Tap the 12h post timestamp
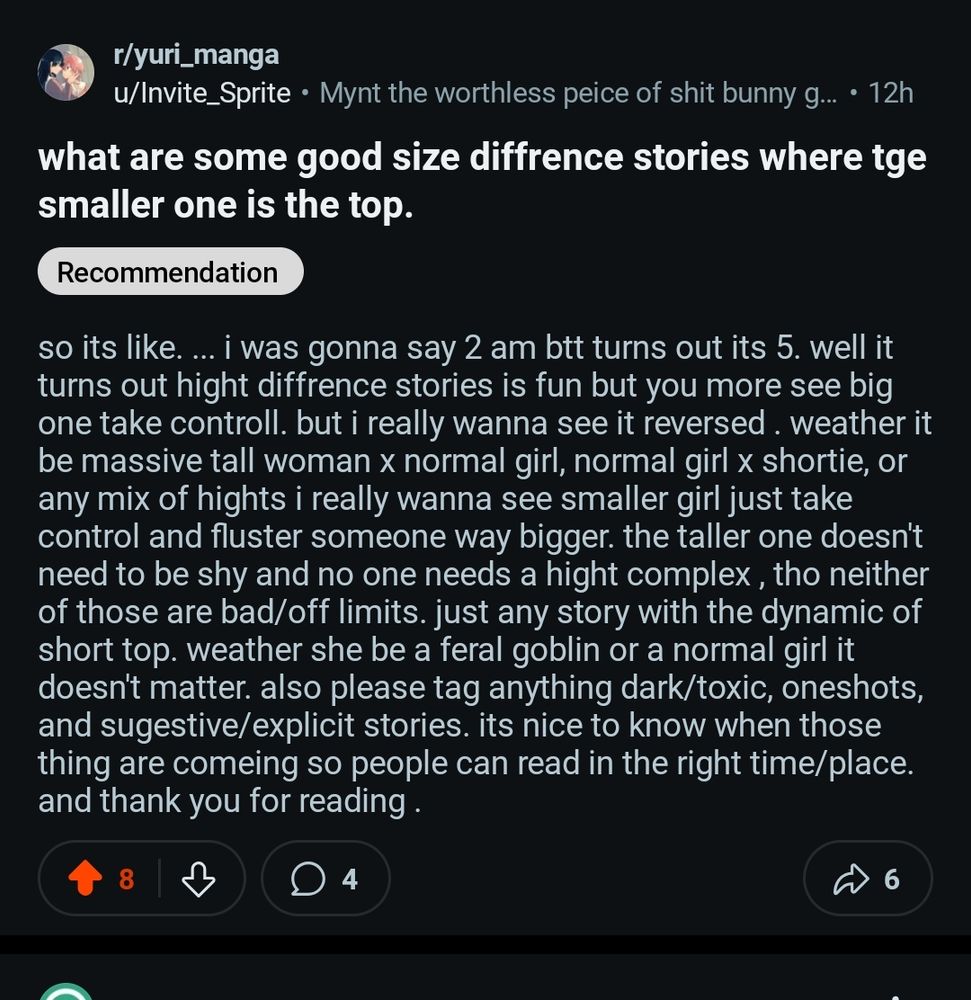 point(890,93)
